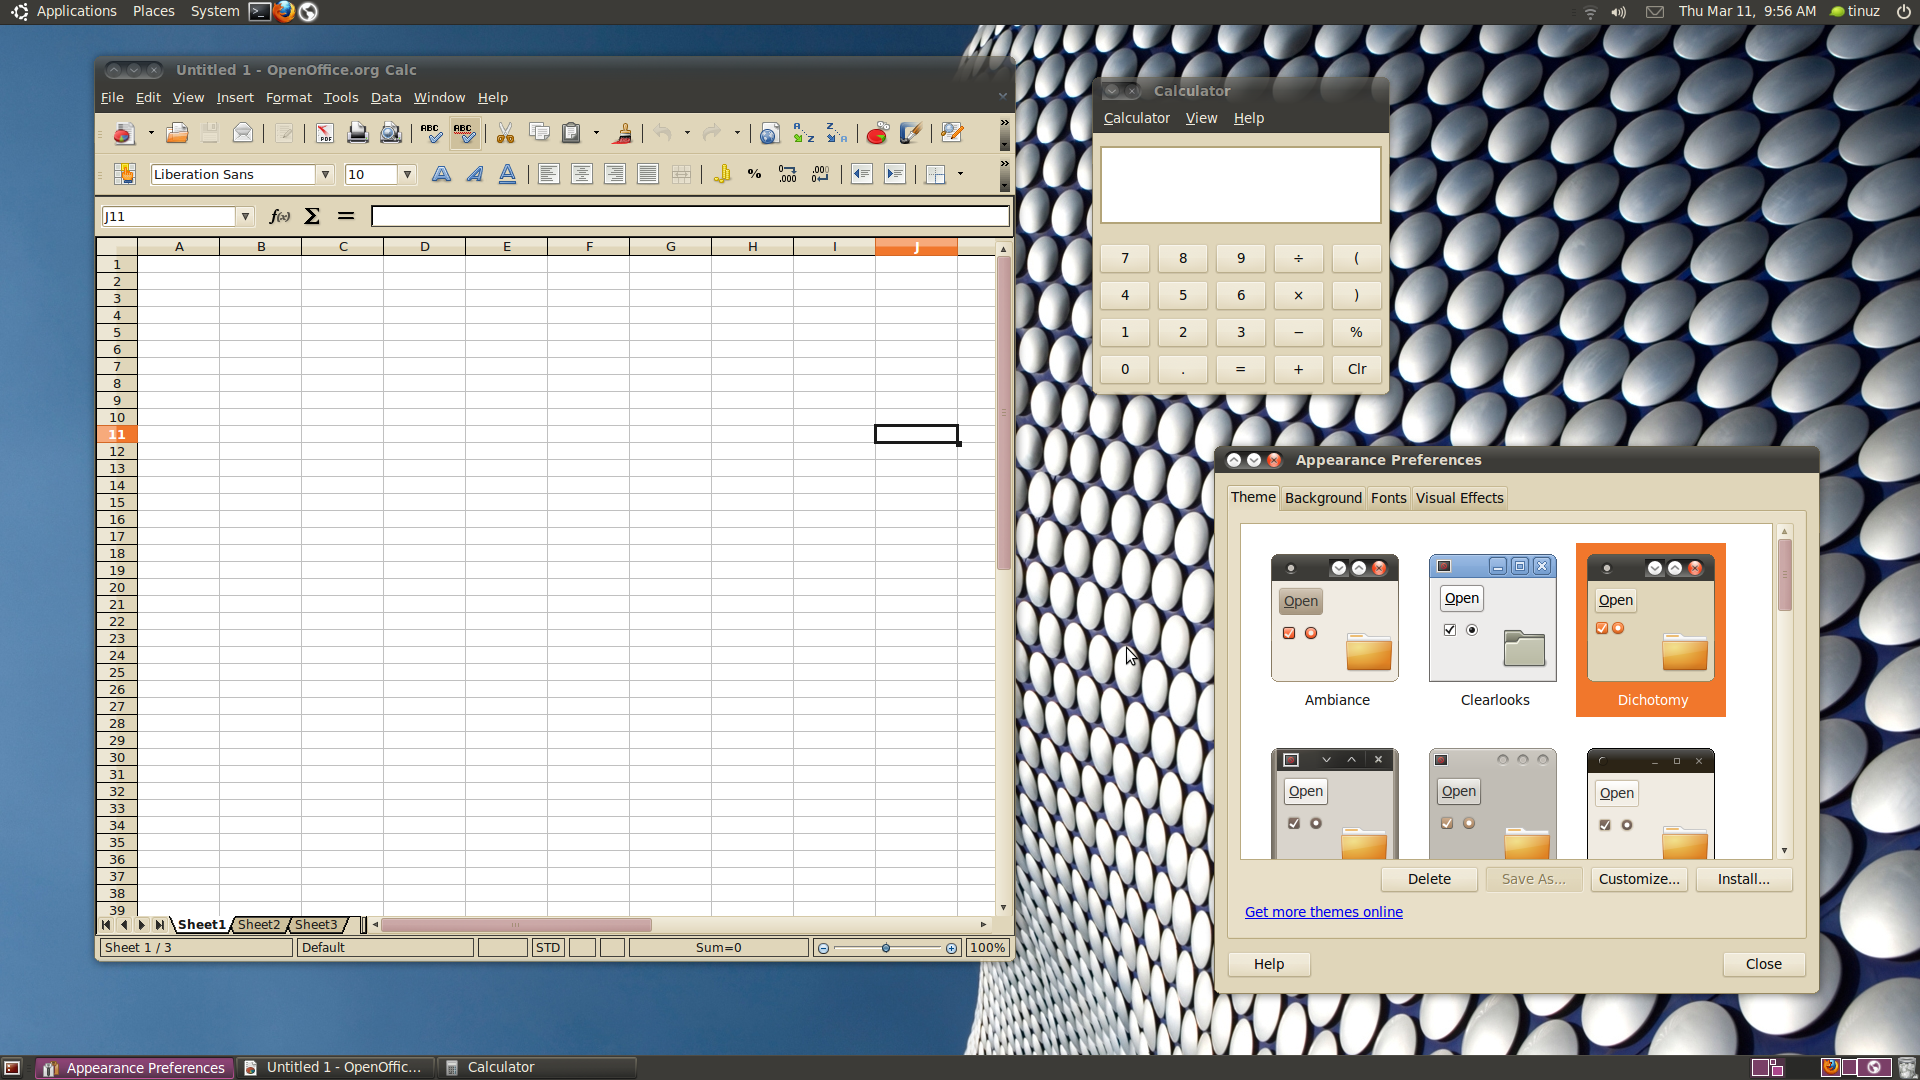
Task: Show Draw Functions icon
Action: pyautogui.click(x=910, y=133)
